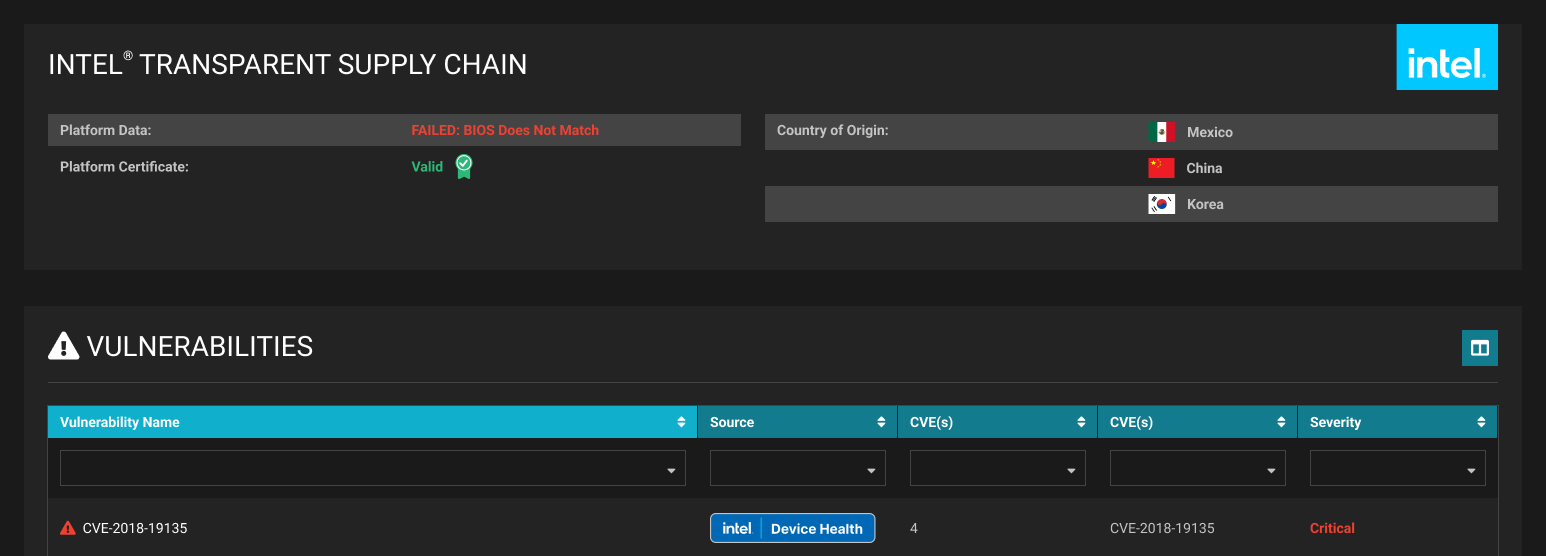
Task: Click the Vulnerabilities heading warning icon
Action: click(x=64, y=346)
